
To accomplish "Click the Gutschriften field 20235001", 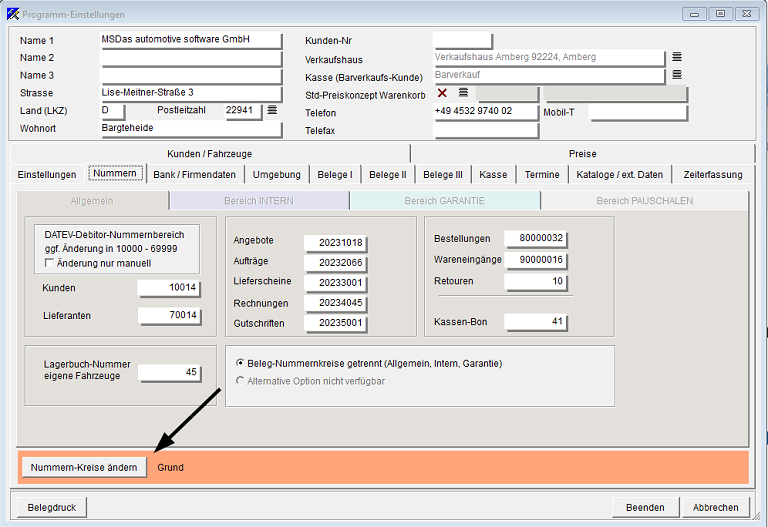I will 336,323.
